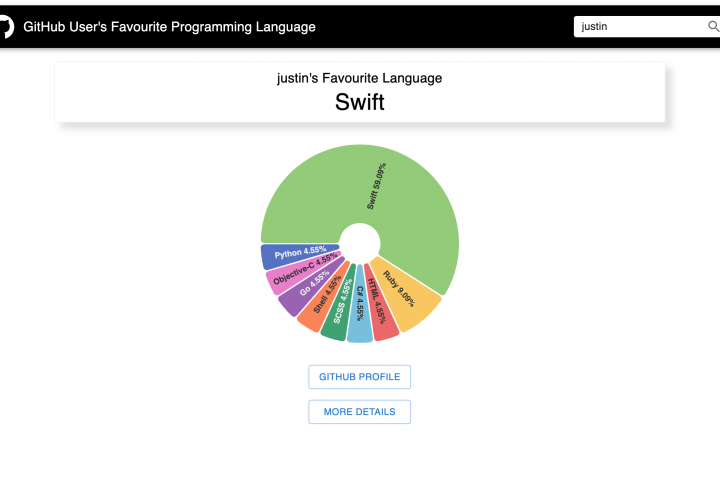Select the blue Python 4.55% slice
This screenshot has width=720, height=478.
pyautogui.click(x=292, y=254)
